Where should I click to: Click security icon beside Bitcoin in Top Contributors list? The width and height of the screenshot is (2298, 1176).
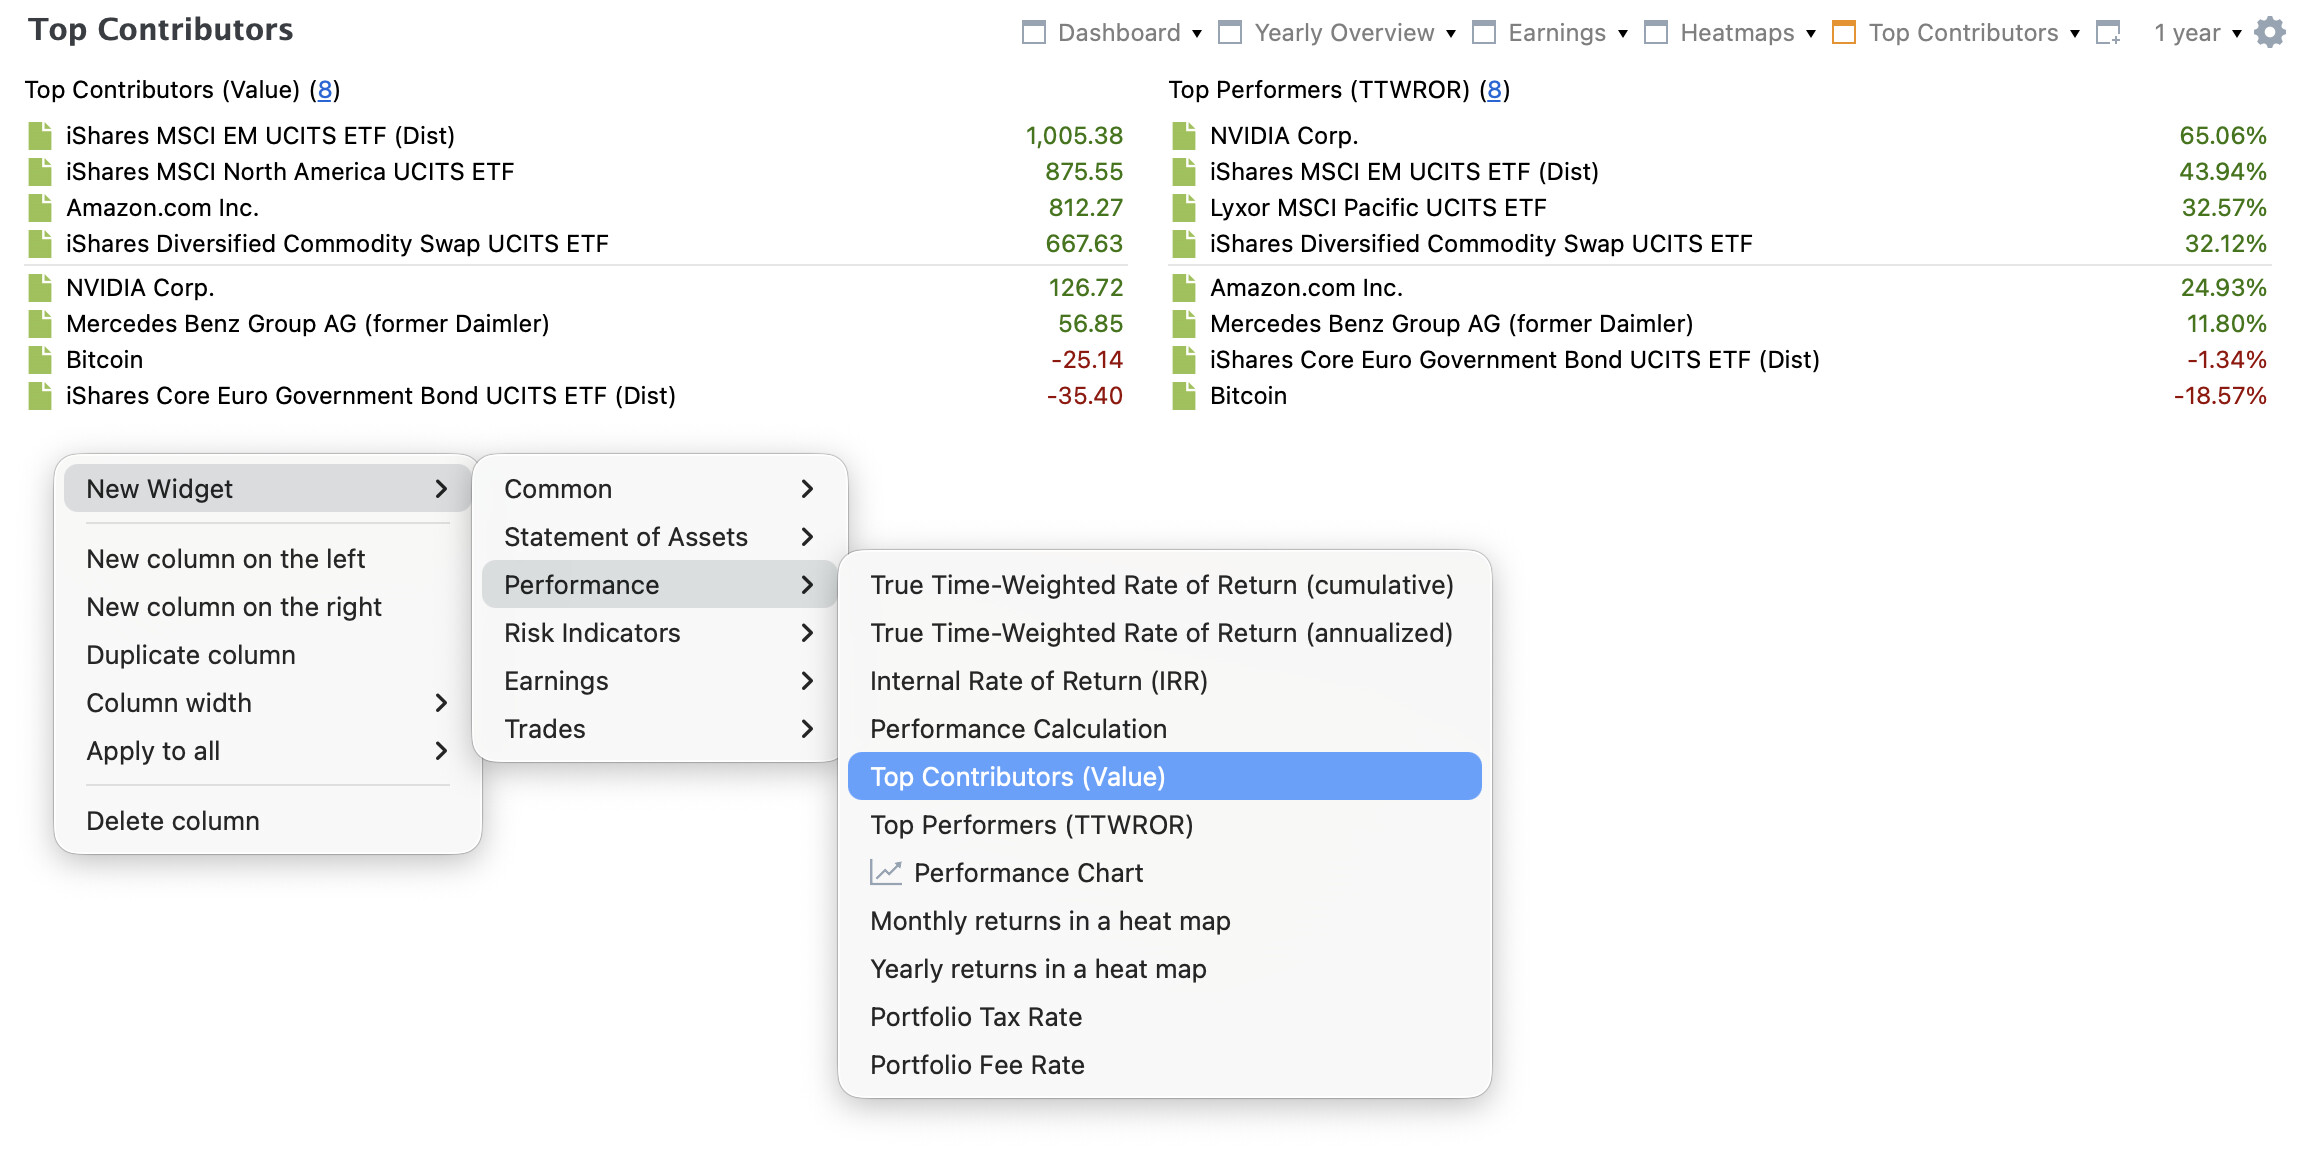pyautogui.click(x=40, y=360)
